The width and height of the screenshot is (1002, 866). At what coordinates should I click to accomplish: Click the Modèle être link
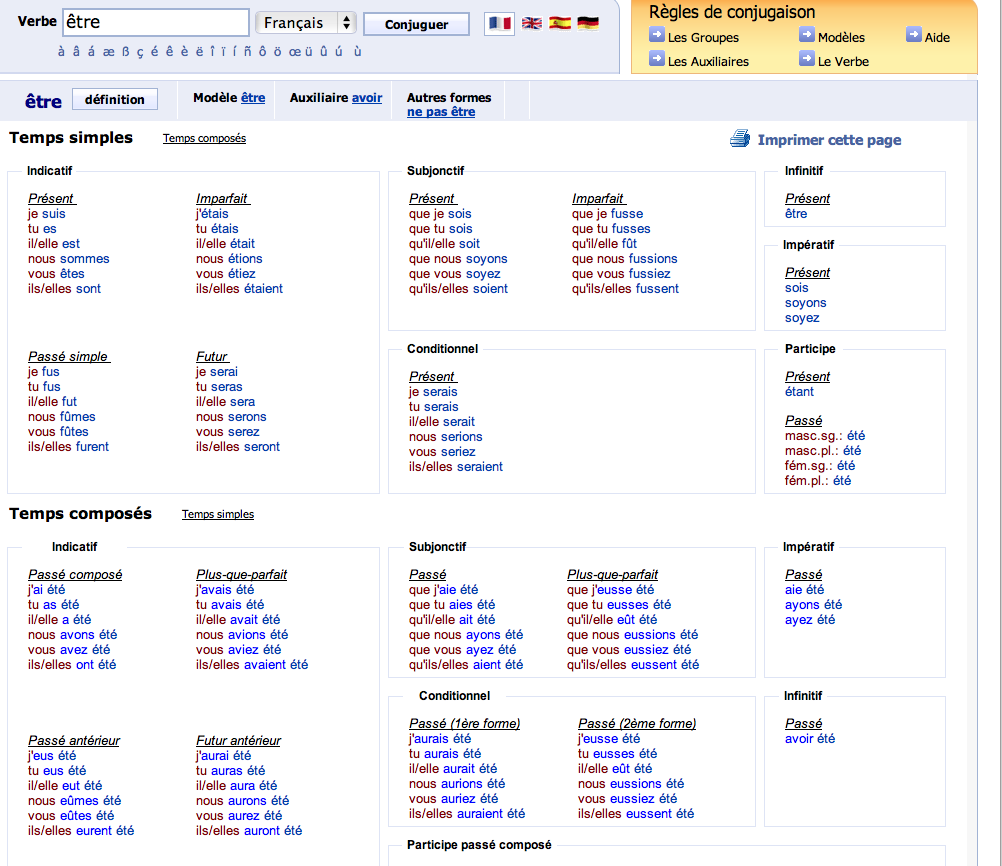click(253, 98)
